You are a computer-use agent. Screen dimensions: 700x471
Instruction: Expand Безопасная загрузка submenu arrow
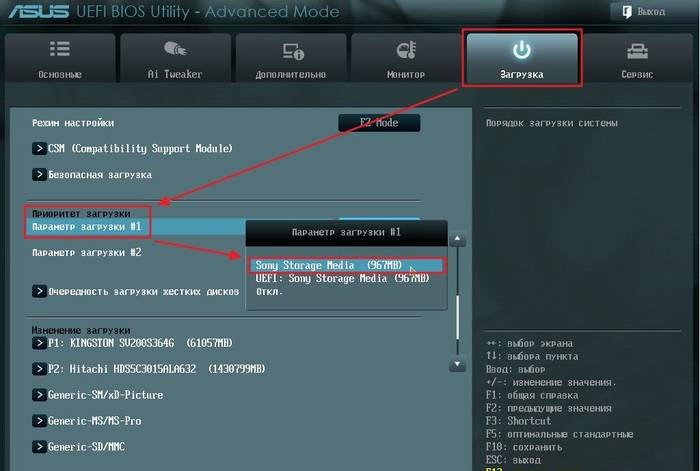(x=39, y=175)
